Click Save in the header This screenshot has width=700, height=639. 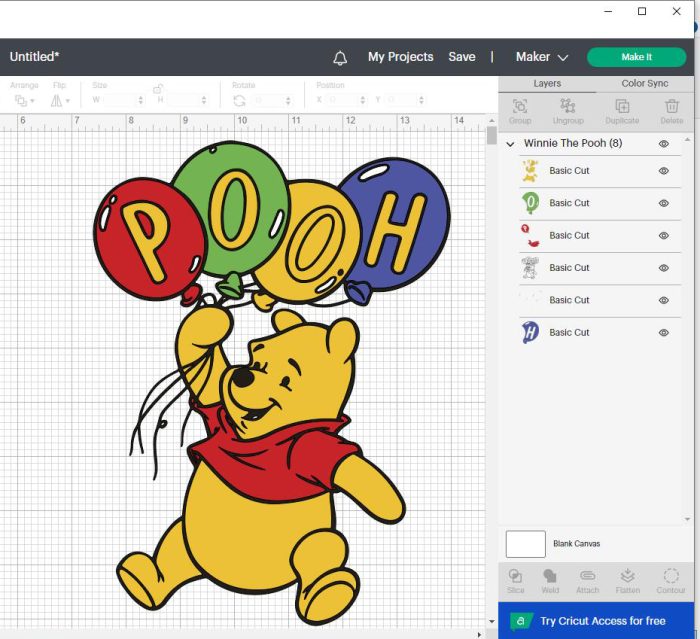(x=462, y=57)
